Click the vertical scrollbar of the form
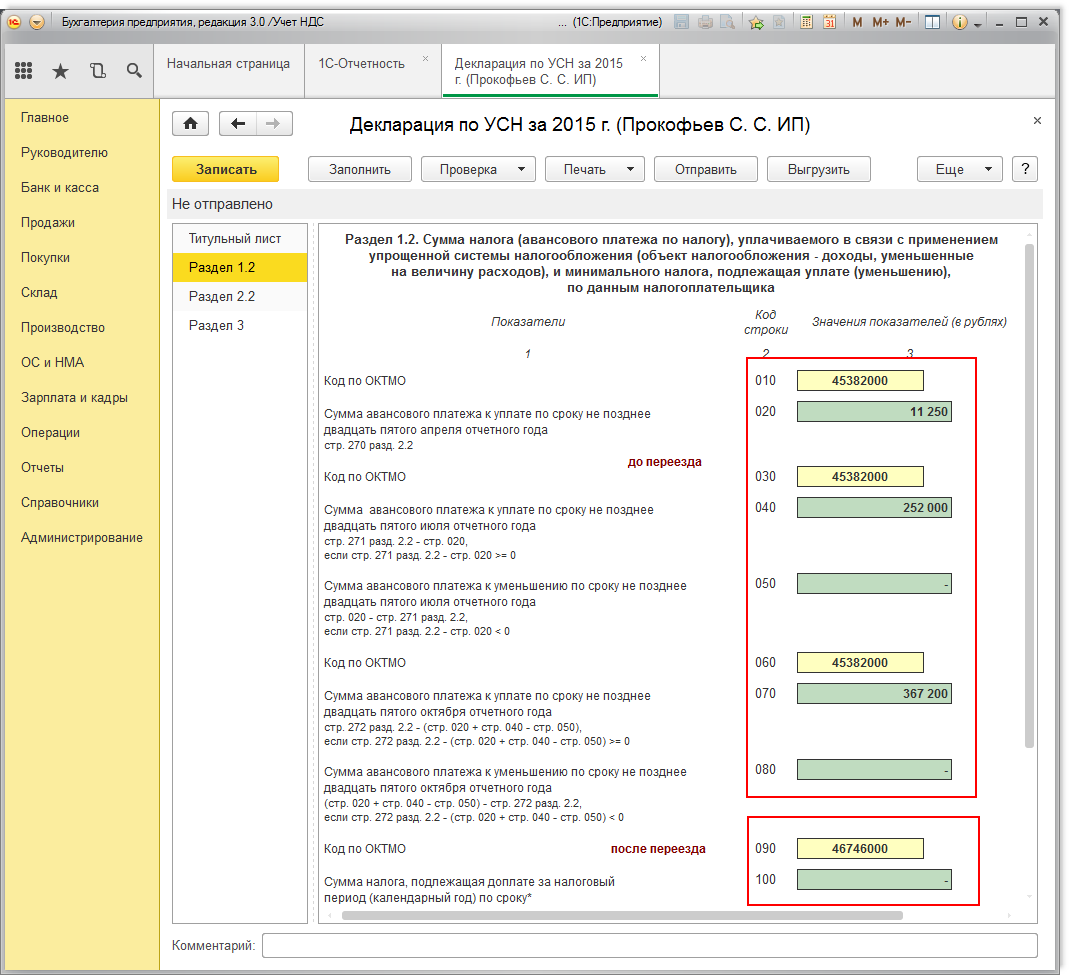This screenshot has width=1069, height=975. [1029, 500]
